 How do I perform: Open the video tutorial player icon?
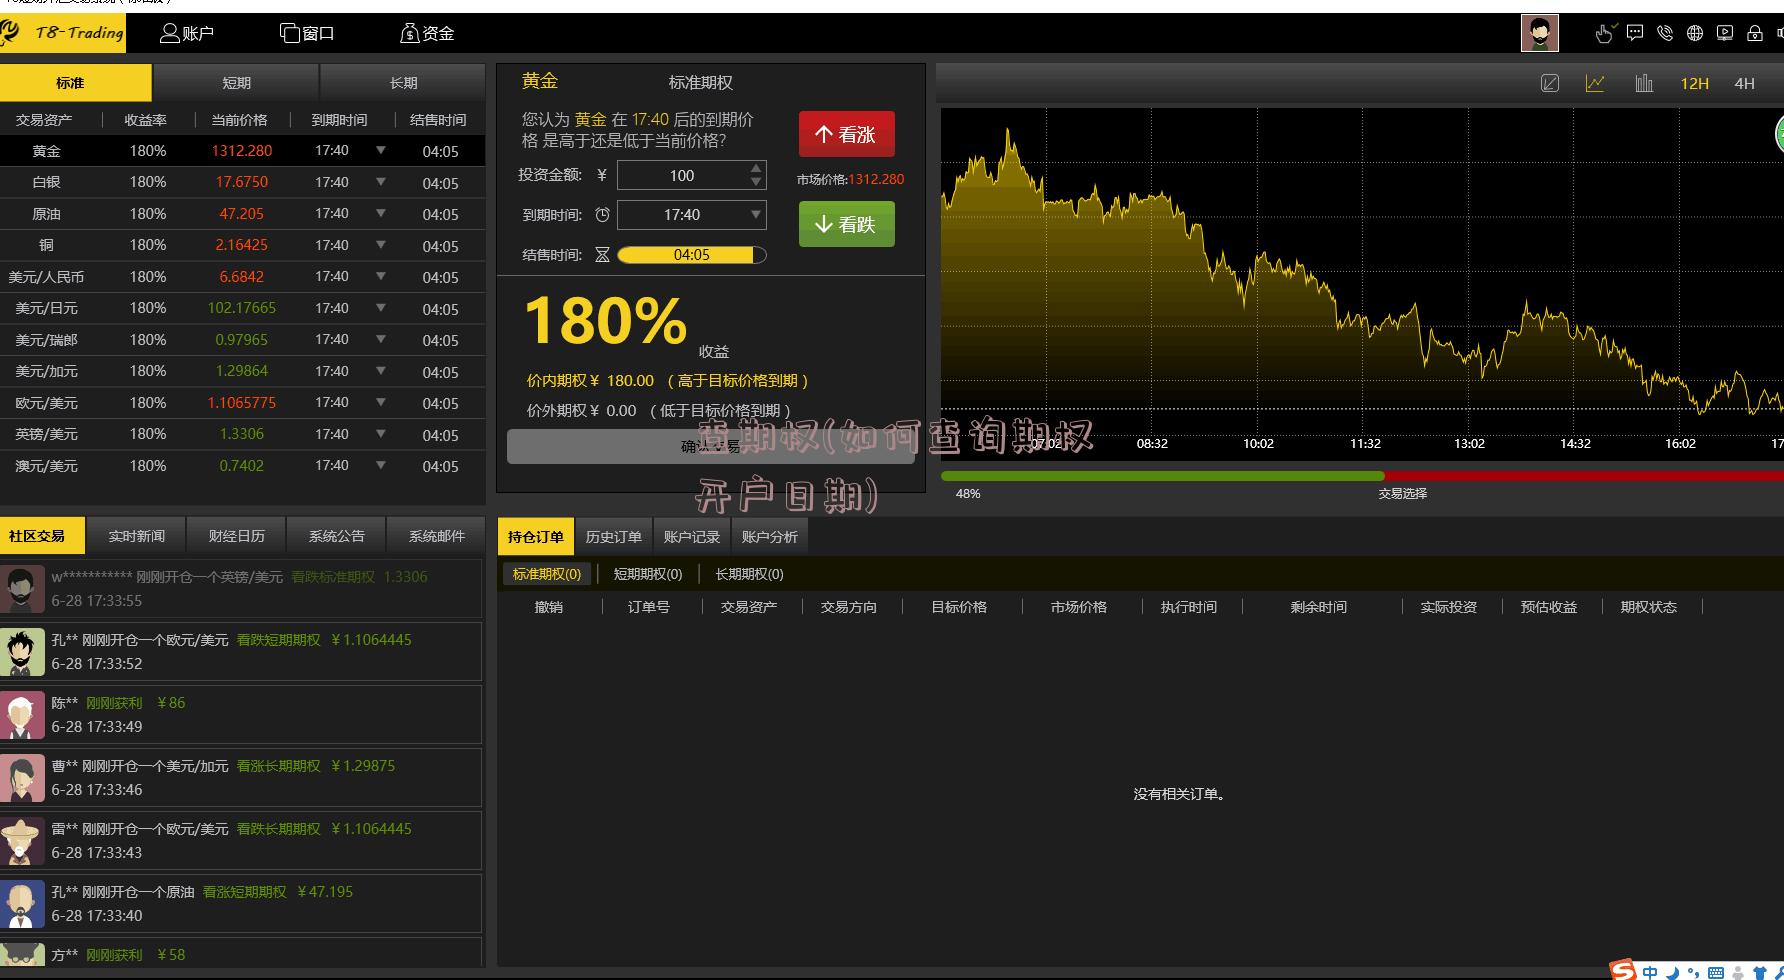pos(1725,33)
